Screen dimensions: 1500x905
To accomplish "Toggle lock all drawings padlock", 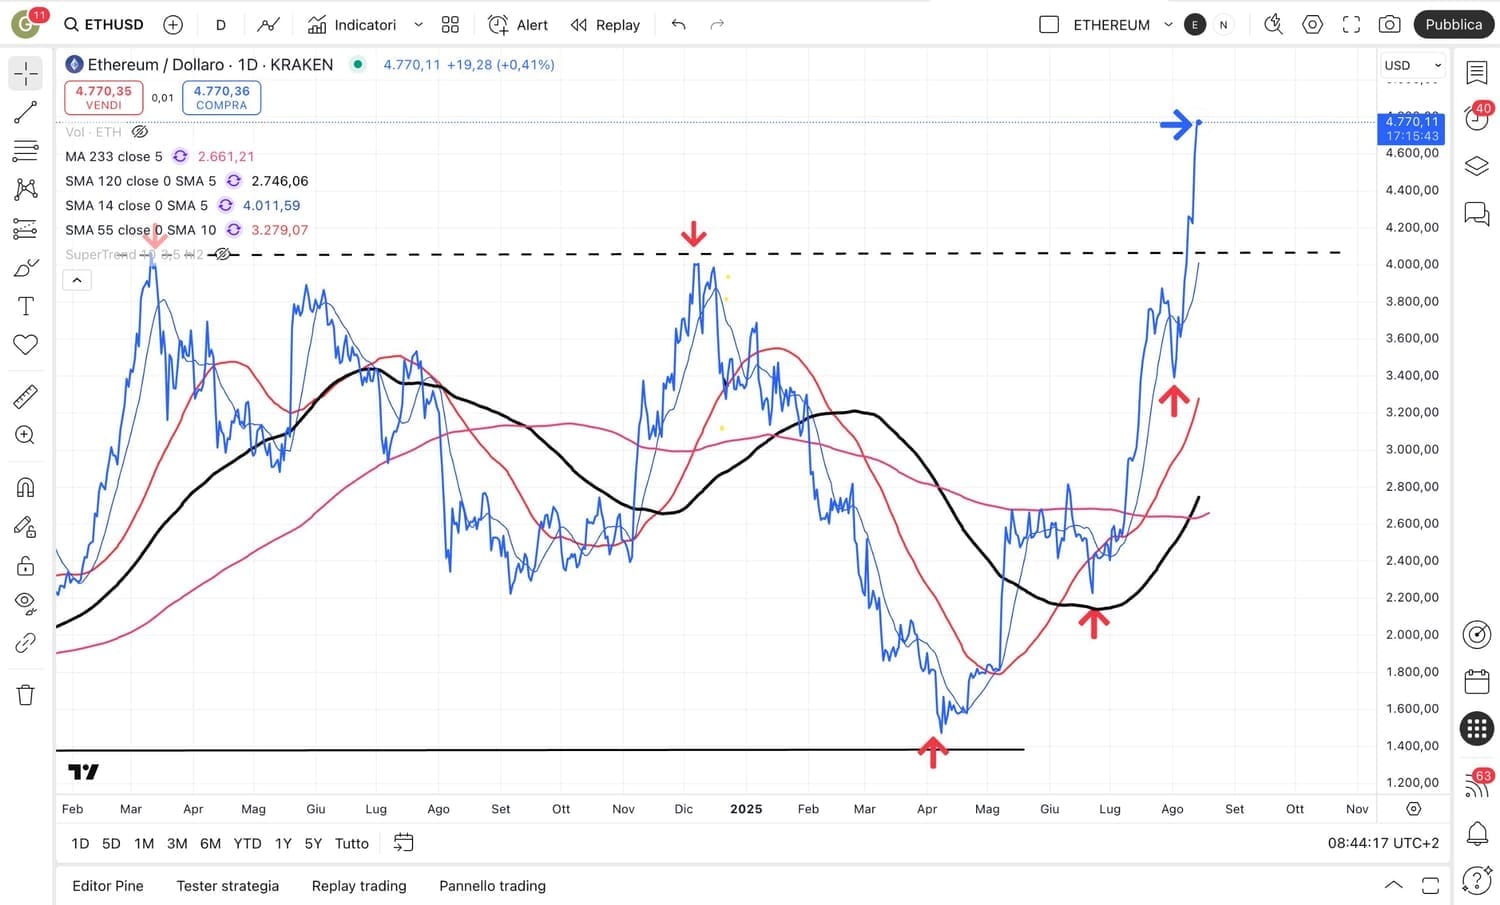I will (x=26, y=566).
